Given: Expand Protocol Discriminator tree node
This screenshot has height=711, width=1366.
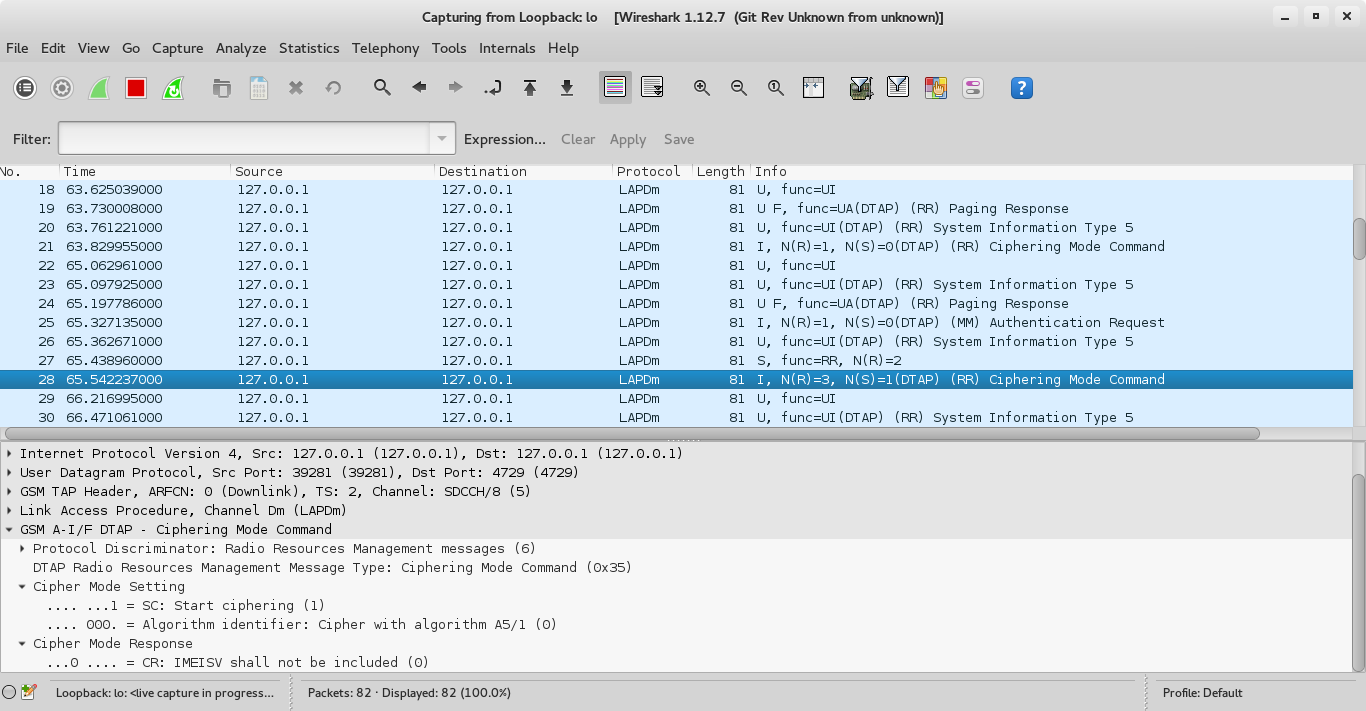Looking at the screenshot, I should tap(23, 549).
